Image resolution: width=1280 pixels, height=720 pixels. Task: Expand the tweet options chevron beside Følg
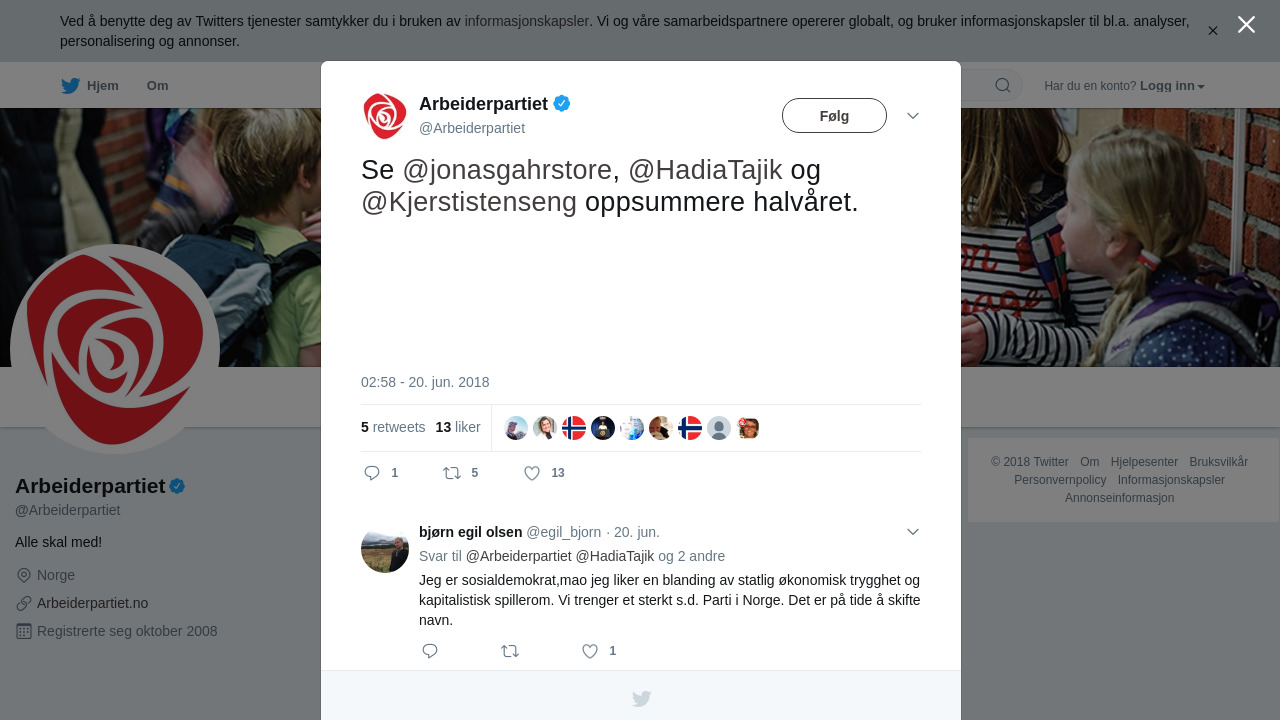coord(913,116)
